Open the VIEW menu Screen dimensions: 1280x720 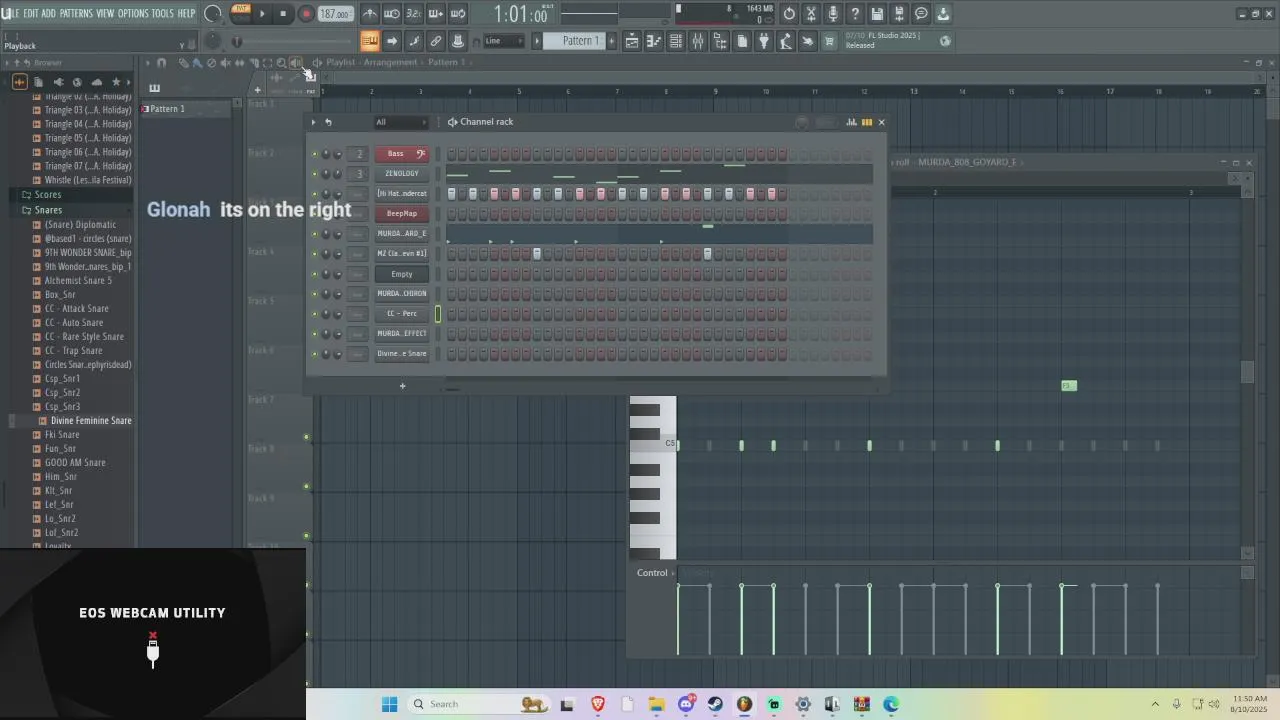(x=105, y=13)
